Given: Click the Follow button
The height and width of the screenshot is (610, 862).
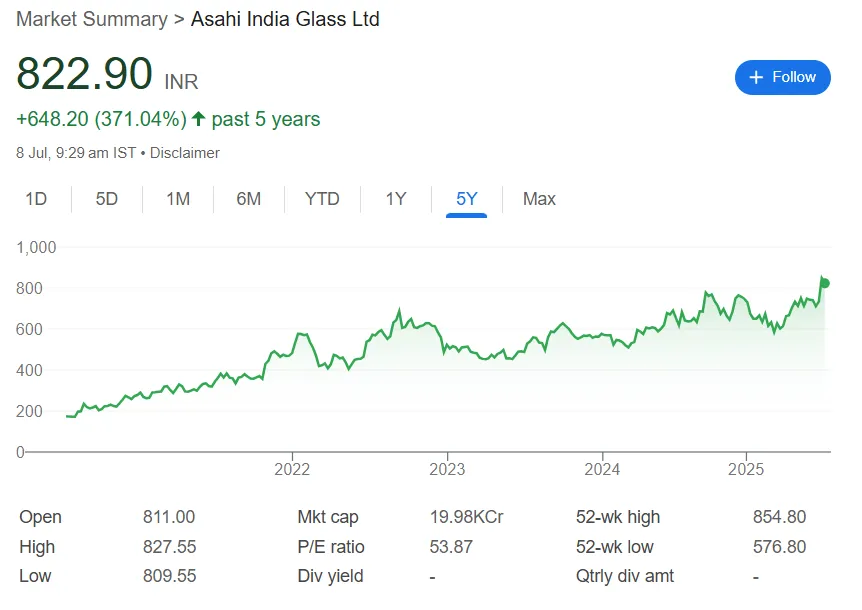Looking at the screenshot, I should click(782, 77).
